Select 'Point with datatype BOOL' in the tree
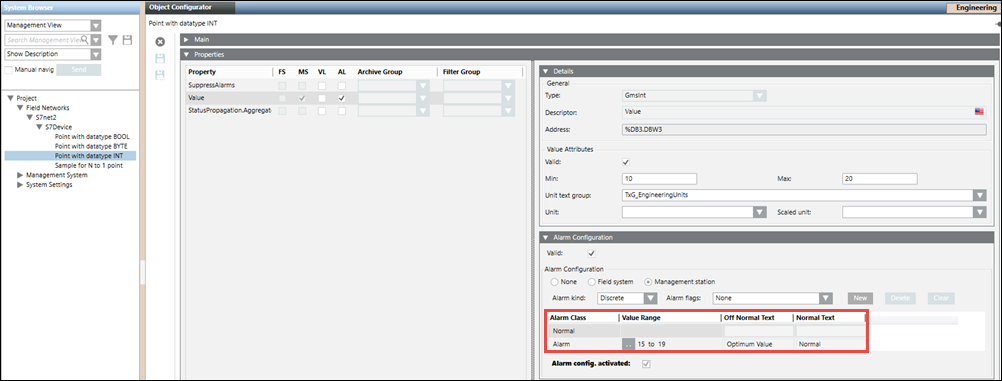 tap(92, 137)
